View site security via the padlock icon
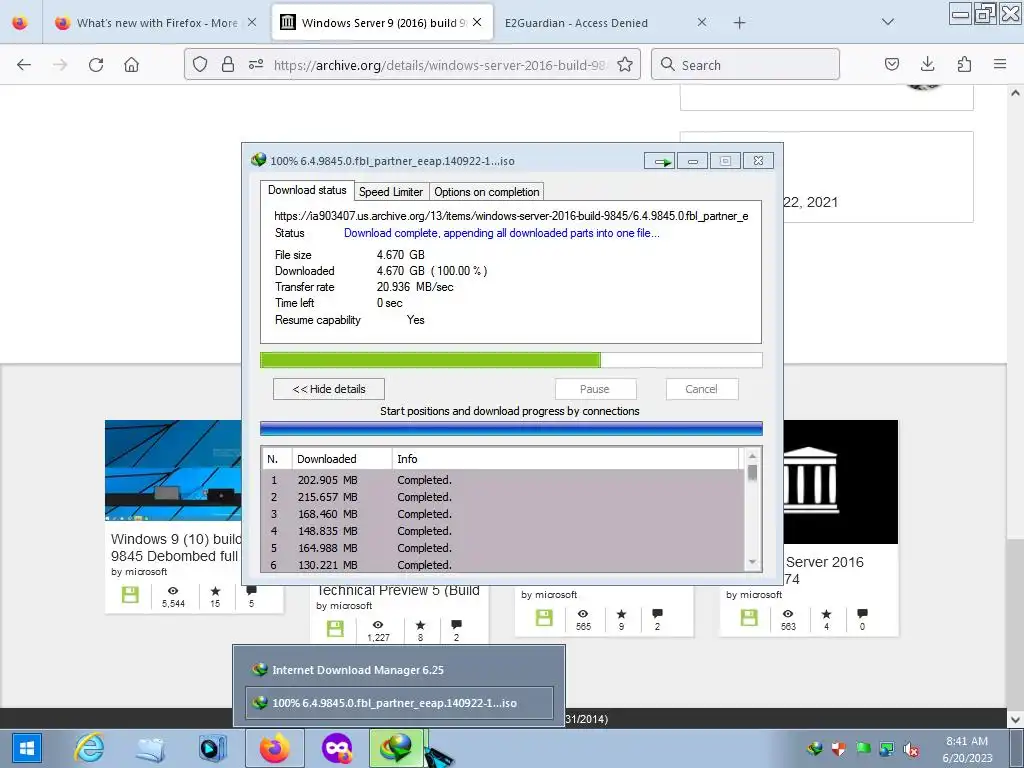This screenshot has height=768, width=1024. point(227,65)
